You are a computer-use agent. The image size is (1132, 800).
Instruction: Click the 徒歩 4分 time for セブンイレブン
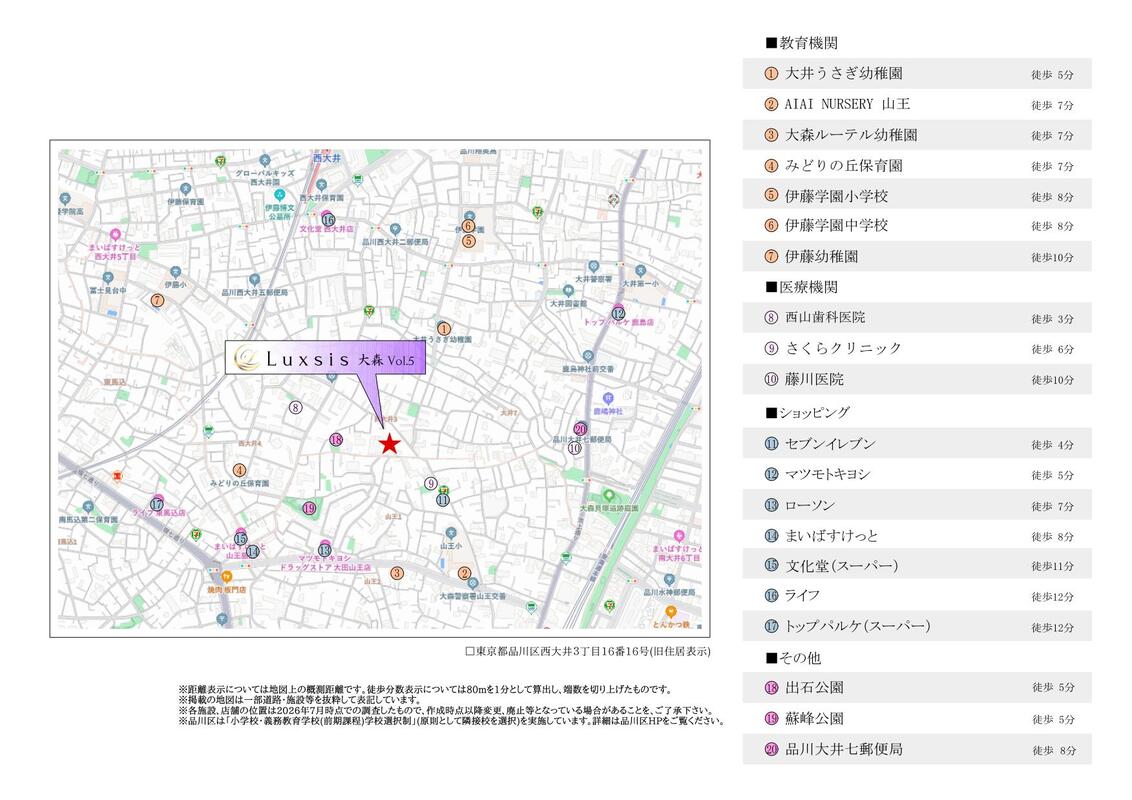1053,445
